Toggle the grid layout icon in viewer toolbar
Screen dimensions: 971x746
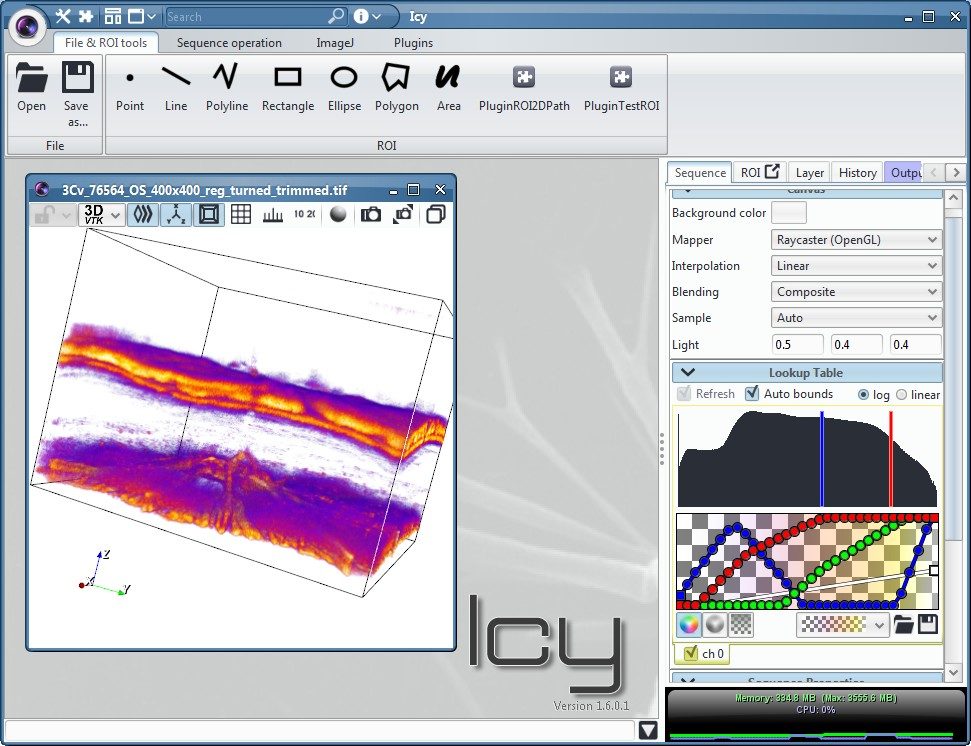(x=241, y=214)
